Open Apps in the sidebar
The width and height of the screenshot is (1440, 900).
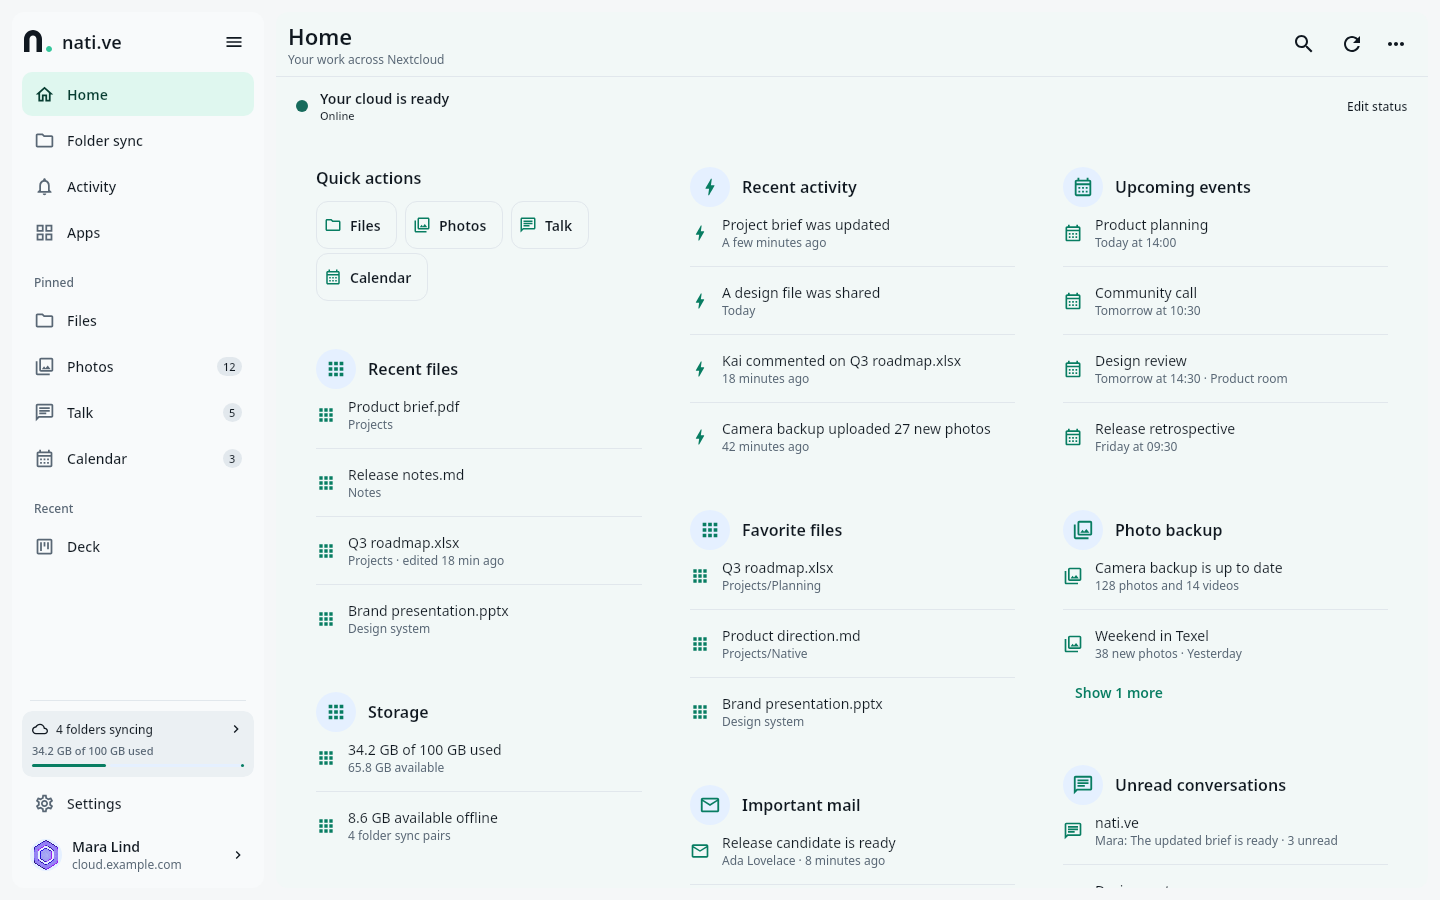(138, 233)
